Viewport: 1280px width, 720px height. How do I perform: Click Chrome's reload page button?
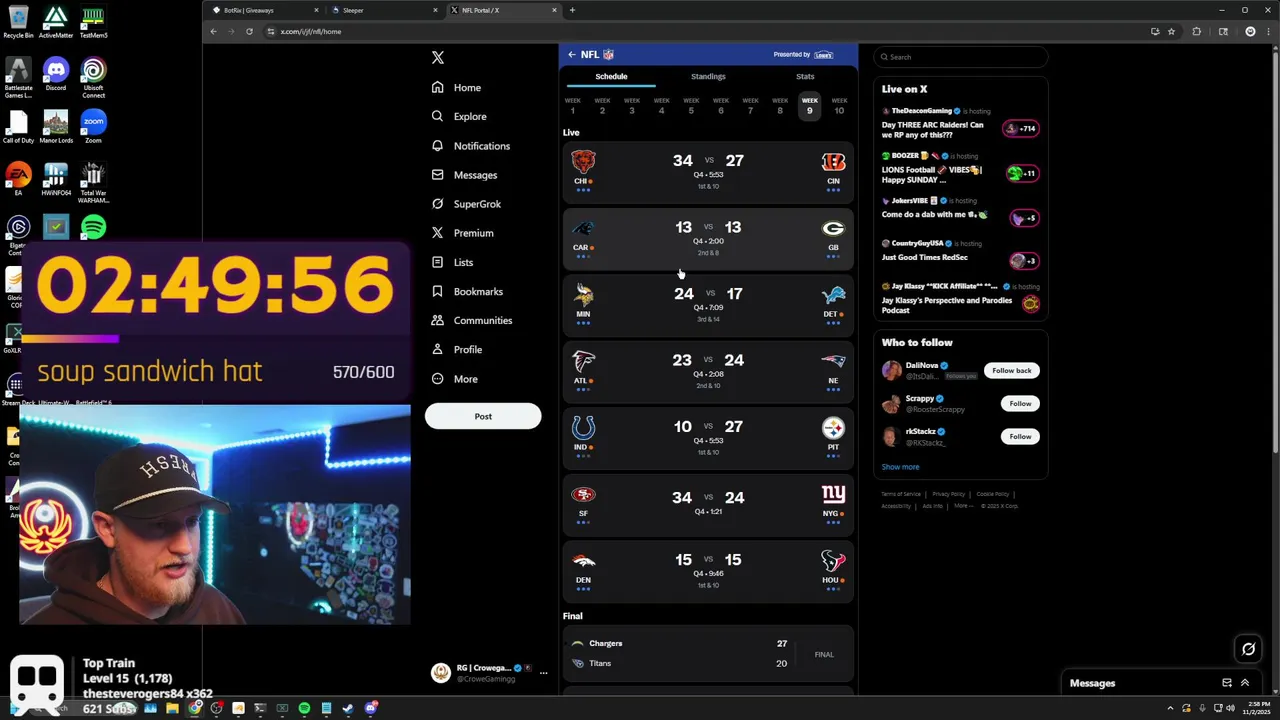click(249, 31)
